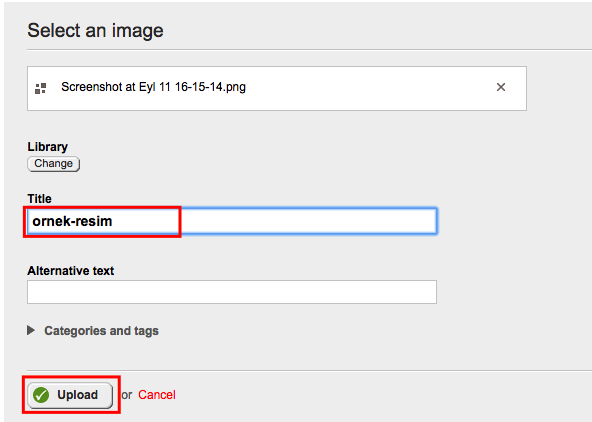This screenshot has height=422, width=592.
Task: Focus the Title input field
Action: tap(232, 221)
